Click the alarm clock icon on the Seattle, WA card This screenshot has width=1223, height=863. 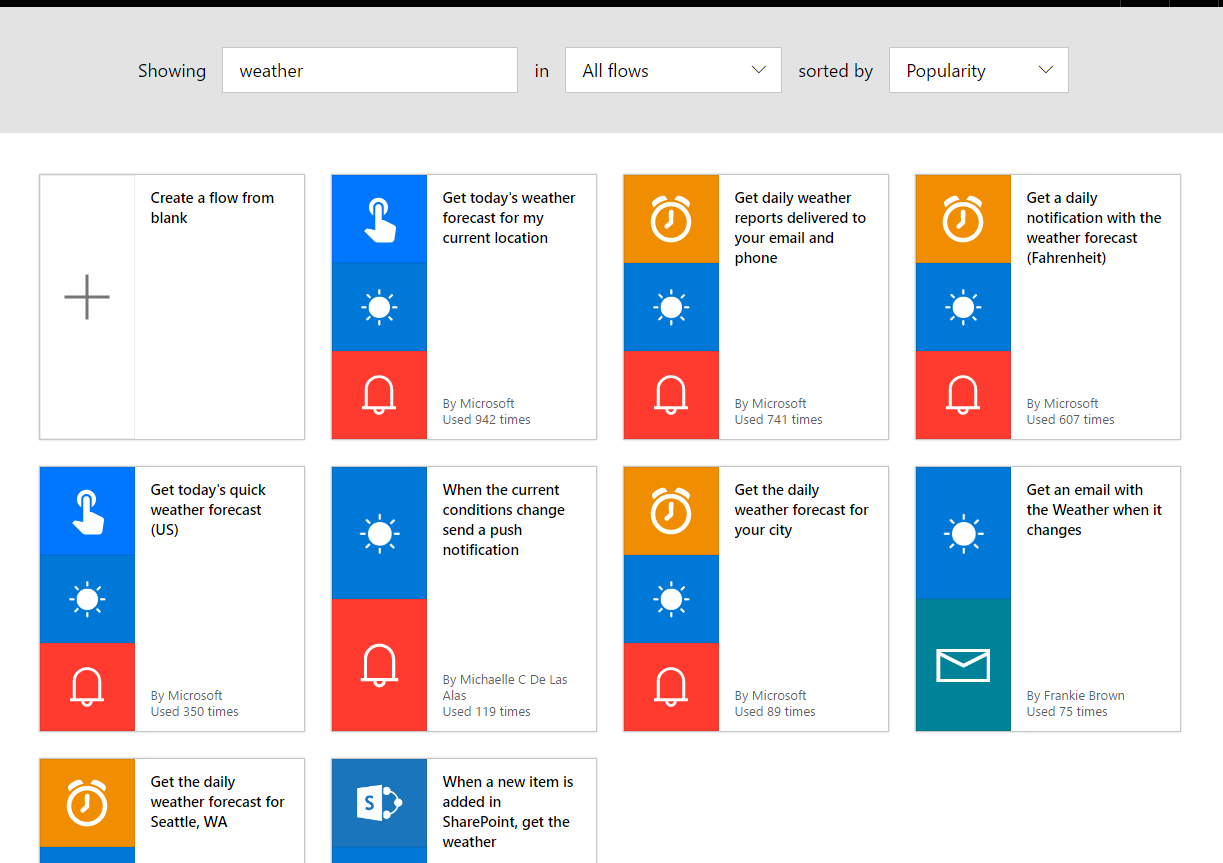[x=87, y=803]
